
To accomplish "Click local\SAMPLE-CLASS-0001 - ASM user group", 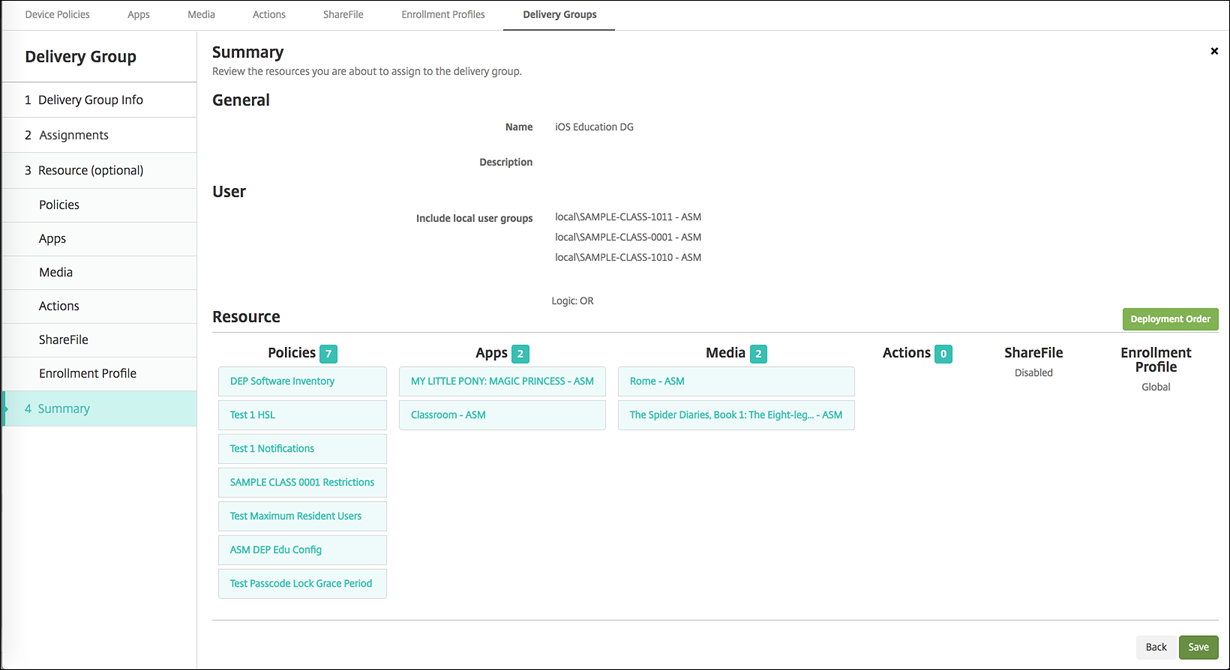I will click(628, 237).
